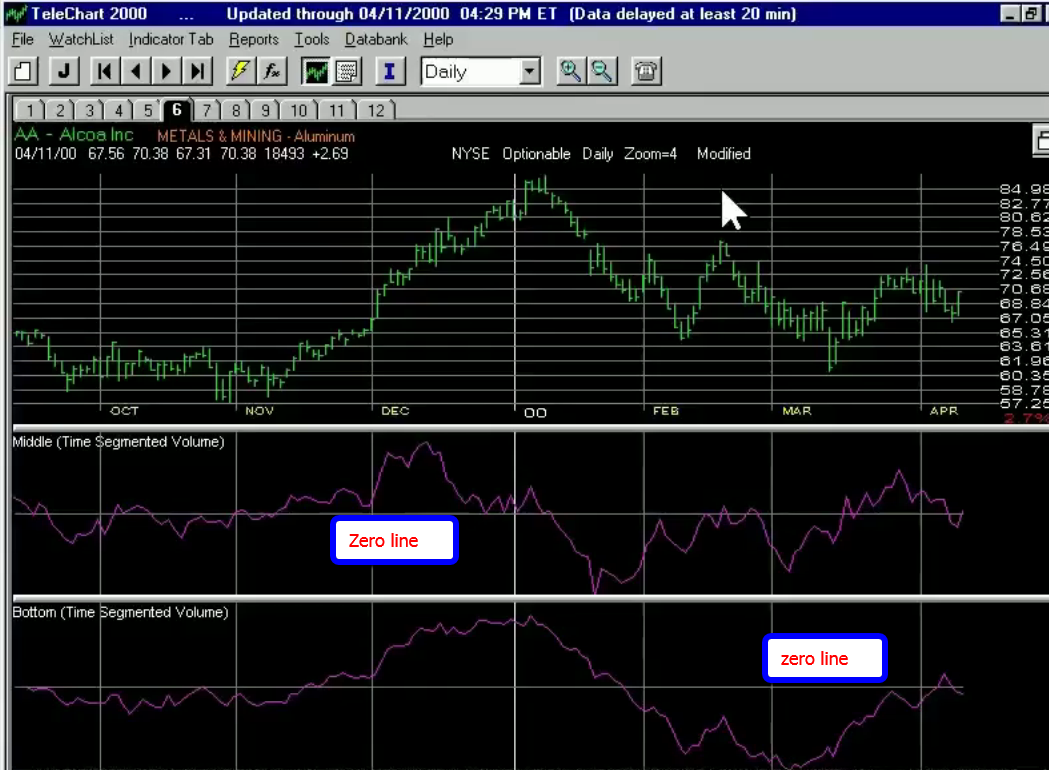Go to previous symbol arrow
The width and height of the screenshot is (1049, 770).
coord(136,71)
